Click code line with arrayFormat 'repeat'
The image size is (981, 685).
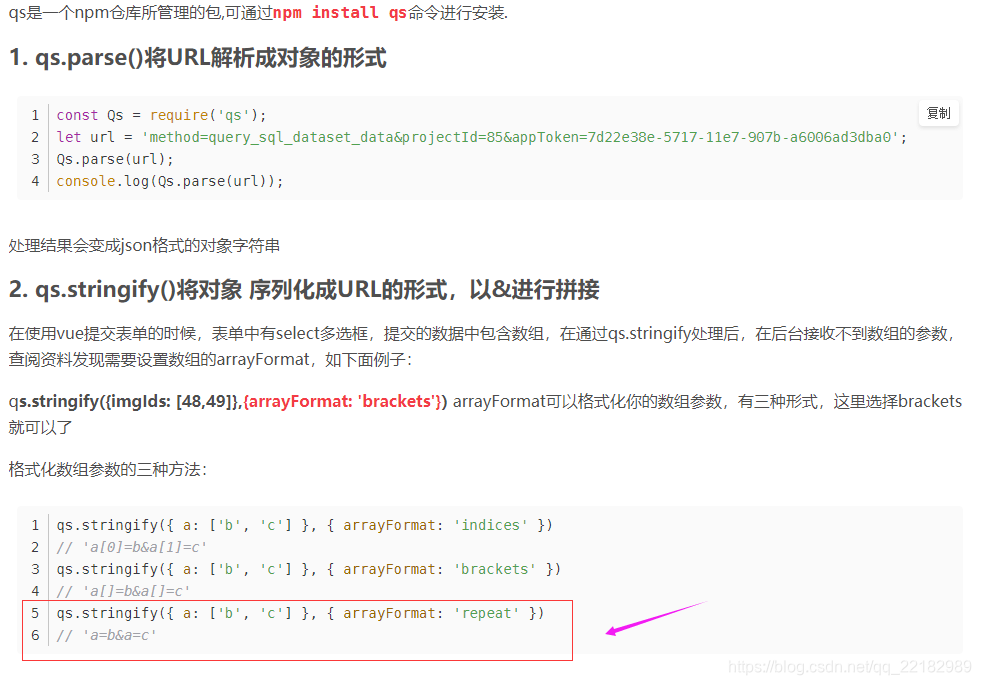[x=300, y=613]
